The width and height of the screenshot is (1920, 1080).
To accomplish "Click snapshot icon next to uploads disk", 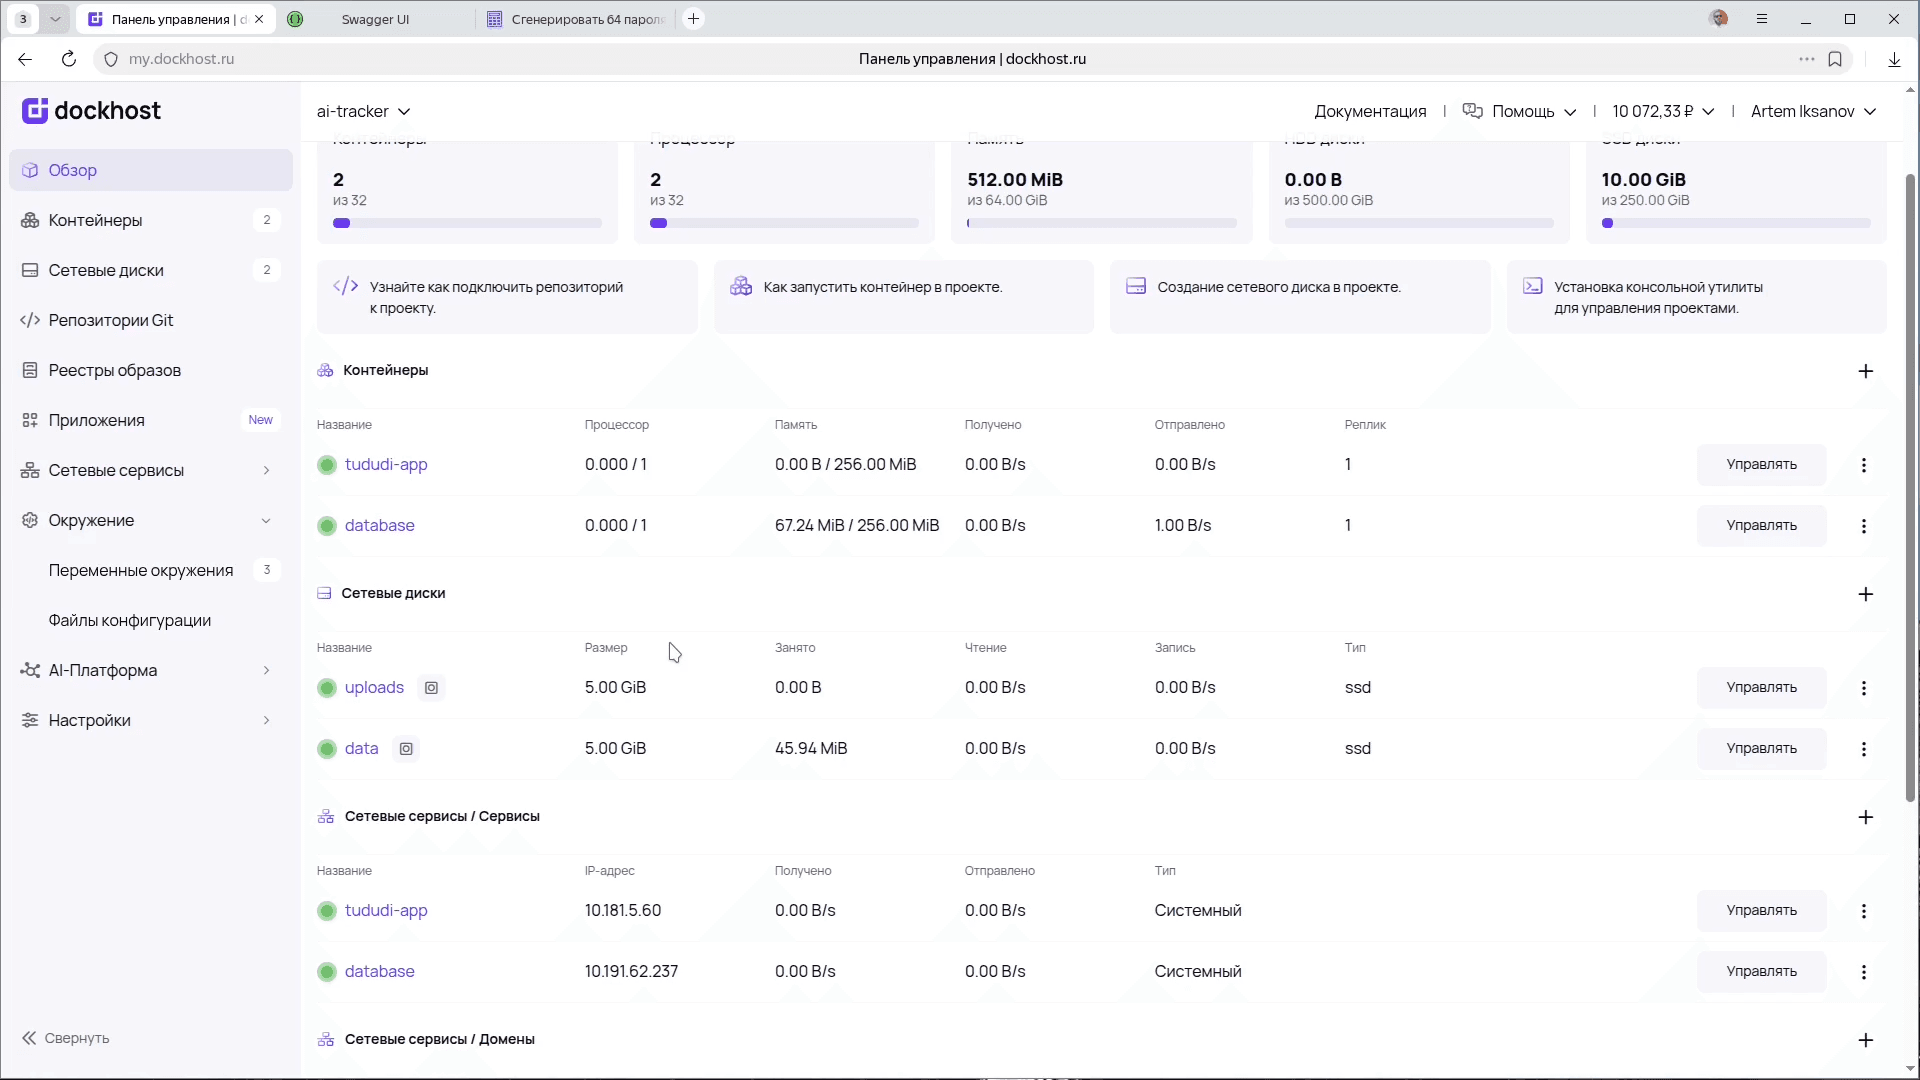I will [x=431, y=688].
